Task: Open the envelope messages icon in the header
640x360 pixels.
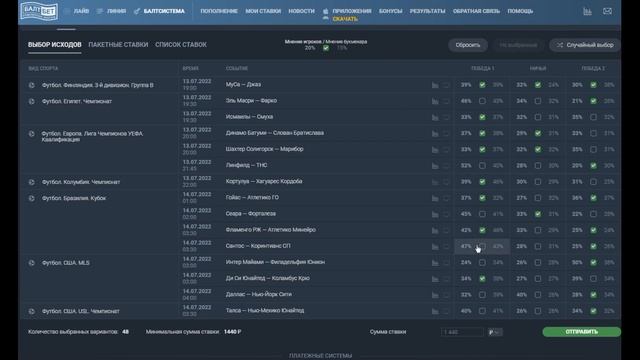Action: pyautogui.click(x=607, y=11)
